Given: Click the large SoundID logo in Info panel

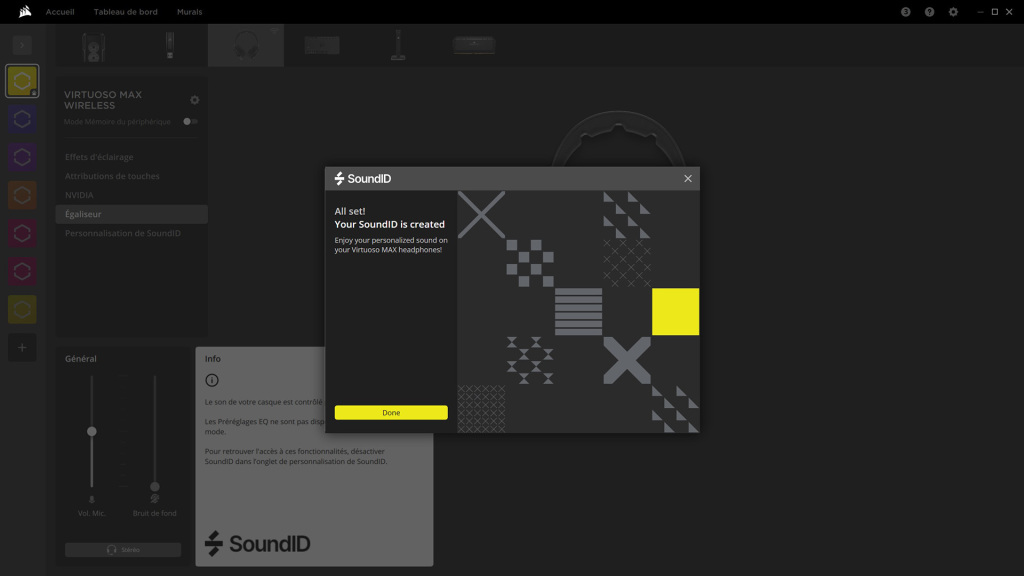Looking at the screenshot, I should point(257,543).
